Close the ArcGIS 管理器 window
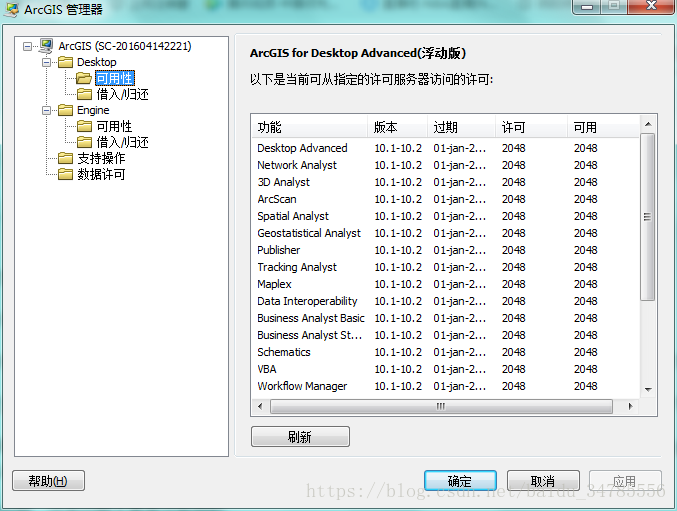 click(651, 6)
